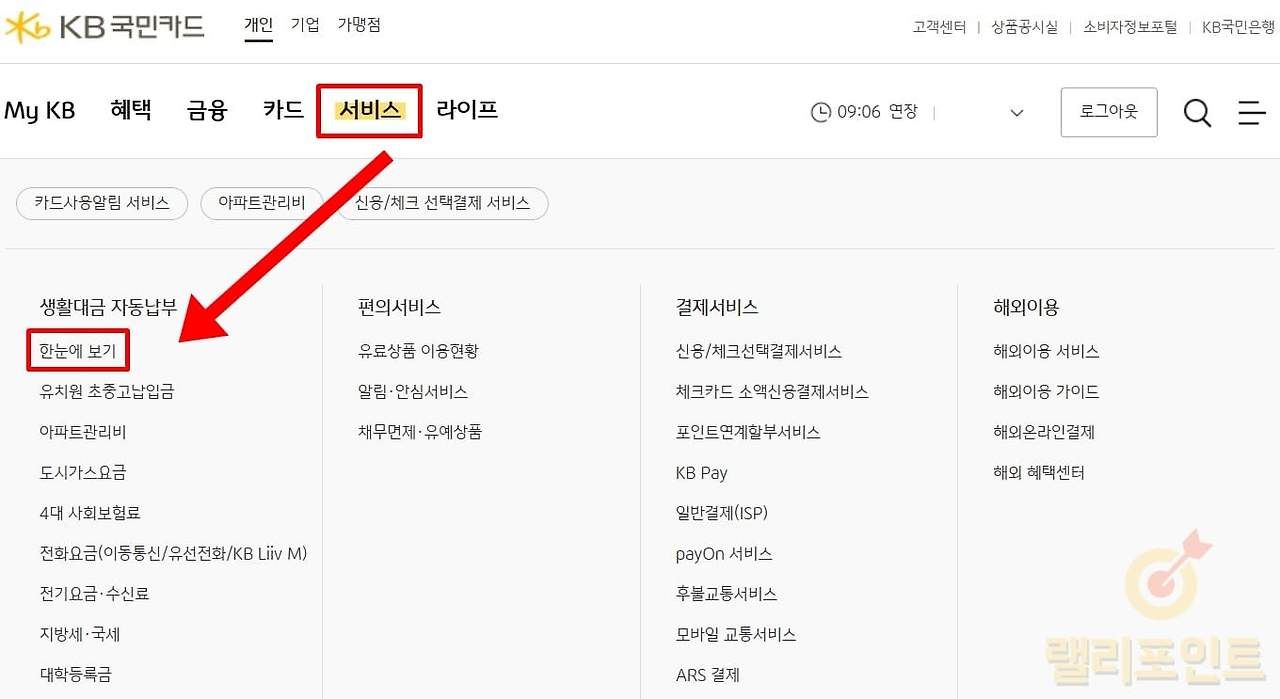This screenshot has height=699, width=1280.
Task: Select the KB Pay link
Action: coord(701,473)
